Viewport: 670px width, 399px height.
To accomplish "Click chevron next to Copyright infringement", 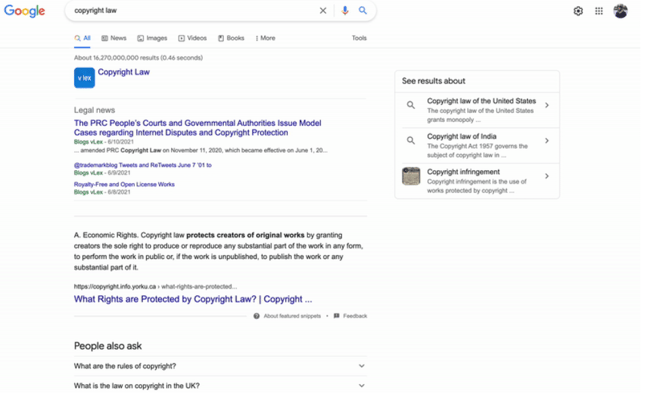I will coord(547,176).
